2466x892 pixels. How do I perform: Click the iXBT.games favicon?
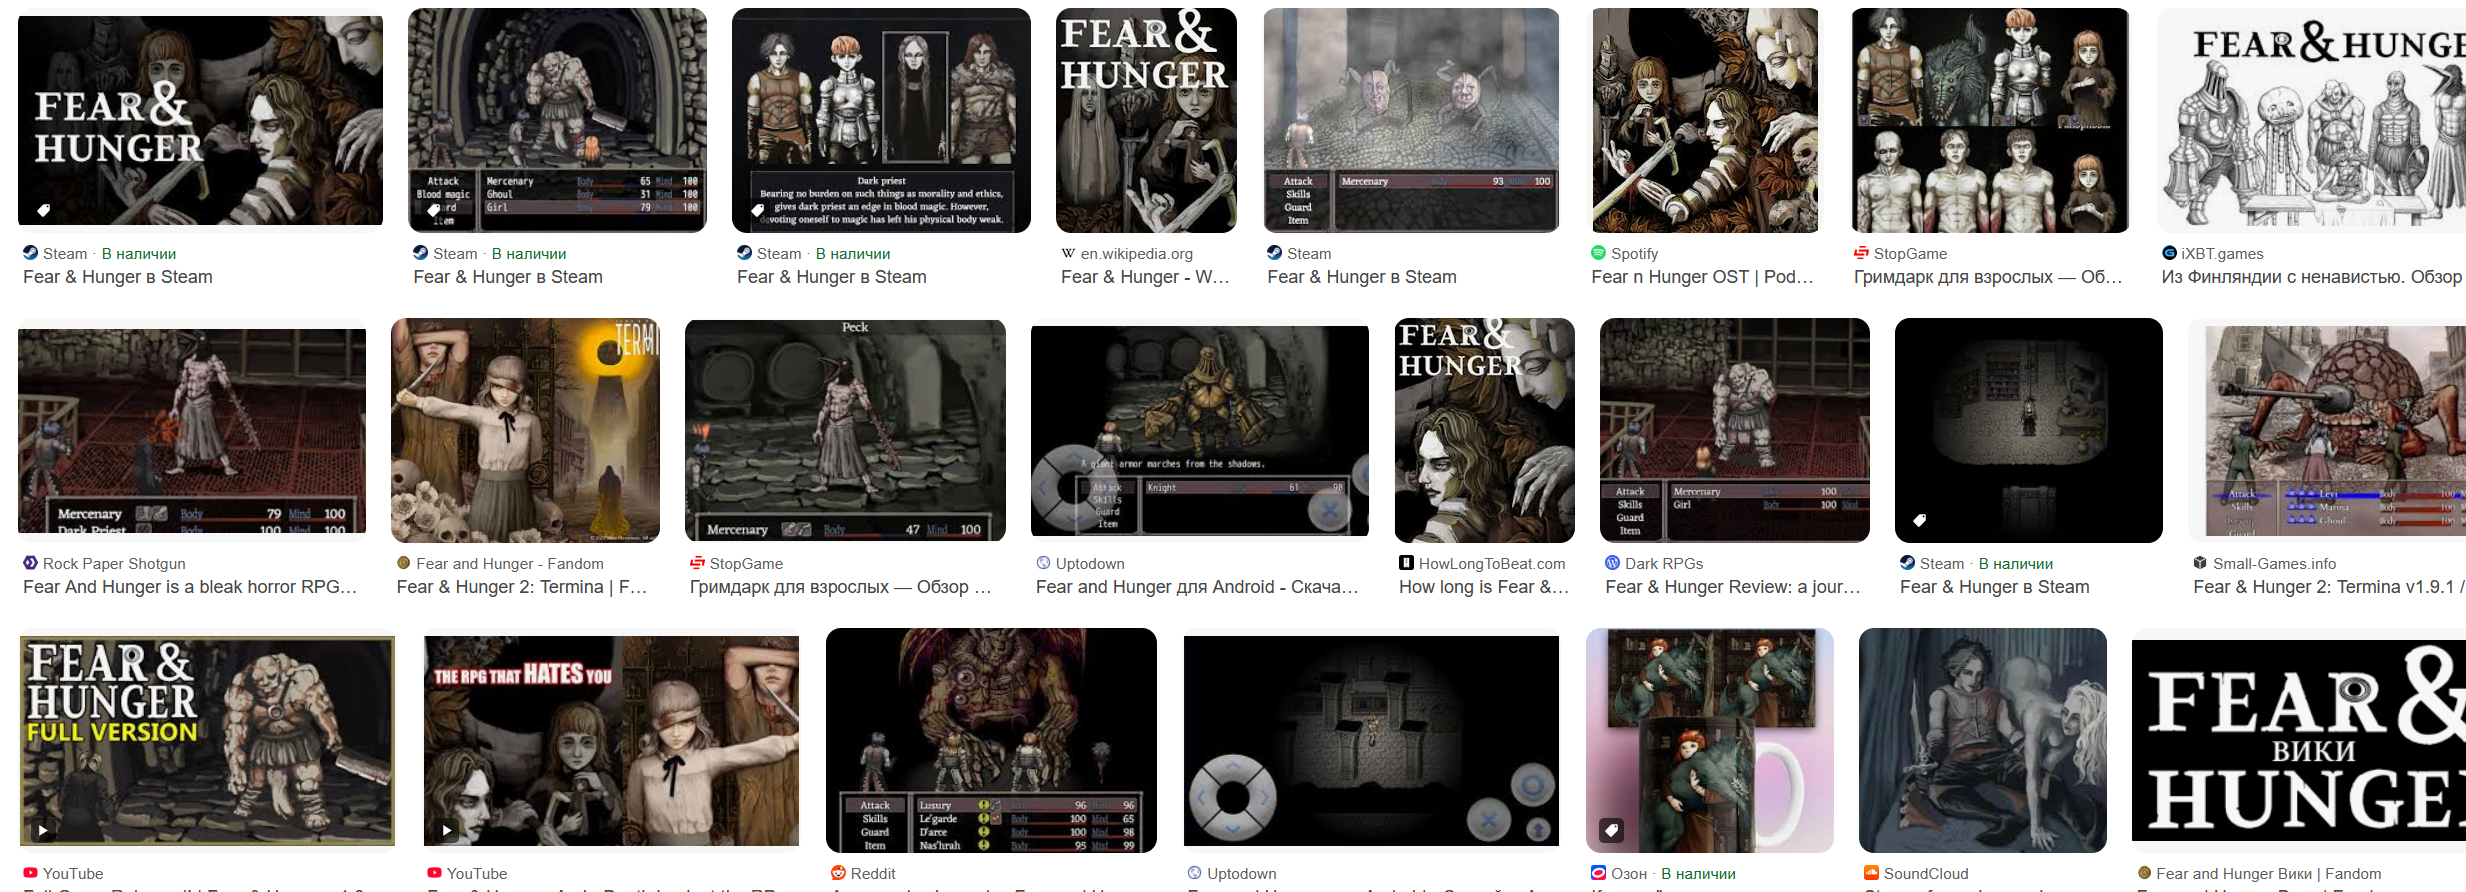tap(2169, 253)
